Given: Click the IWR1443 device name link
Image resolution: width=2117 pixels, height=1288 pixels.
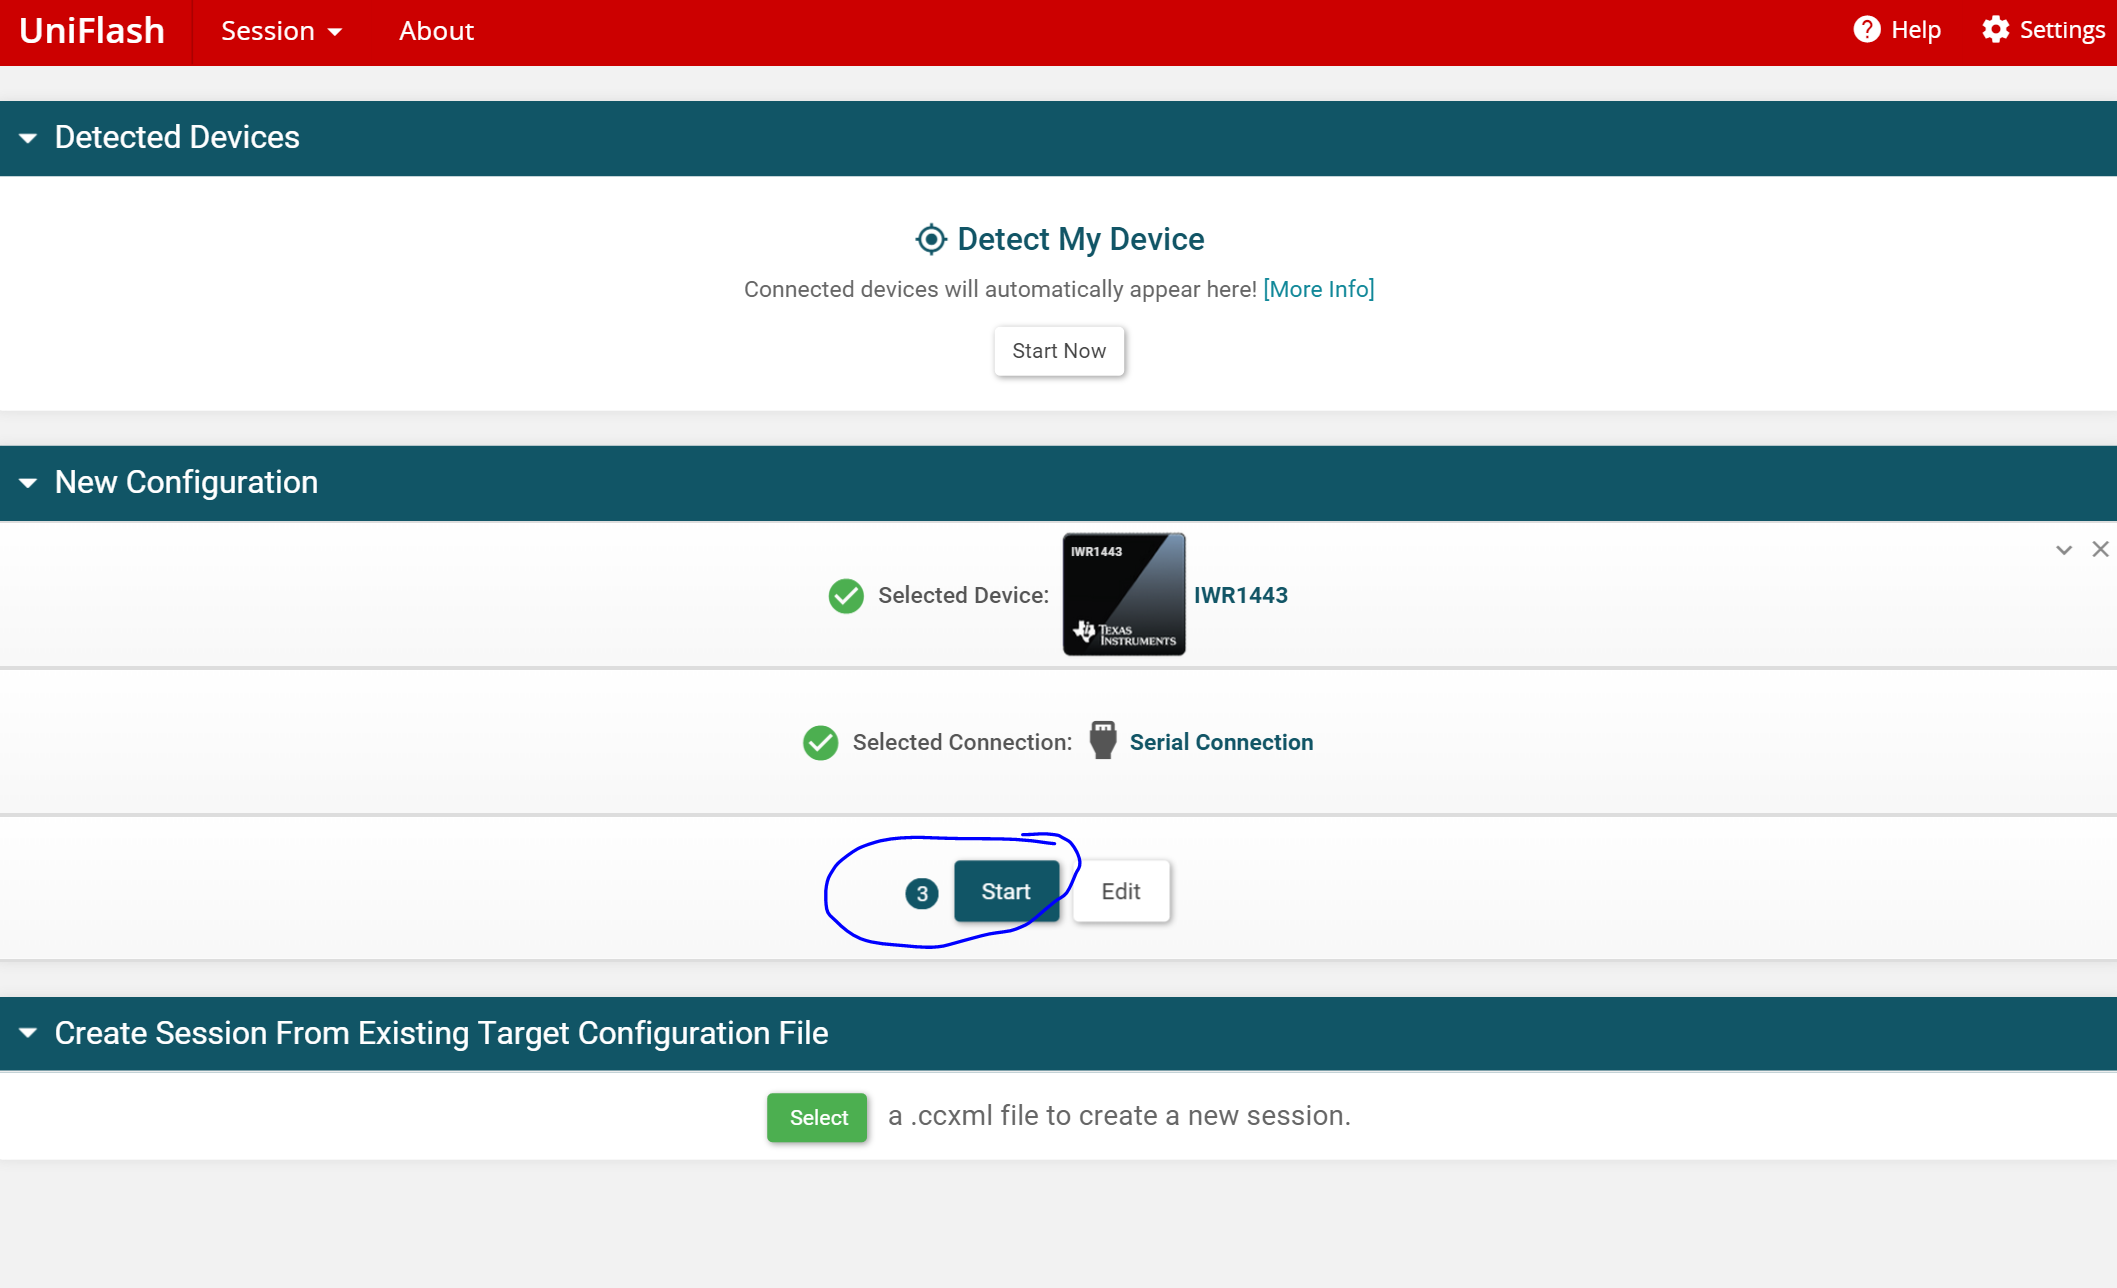Looking at the screenshot, I should pos(1241,595).
